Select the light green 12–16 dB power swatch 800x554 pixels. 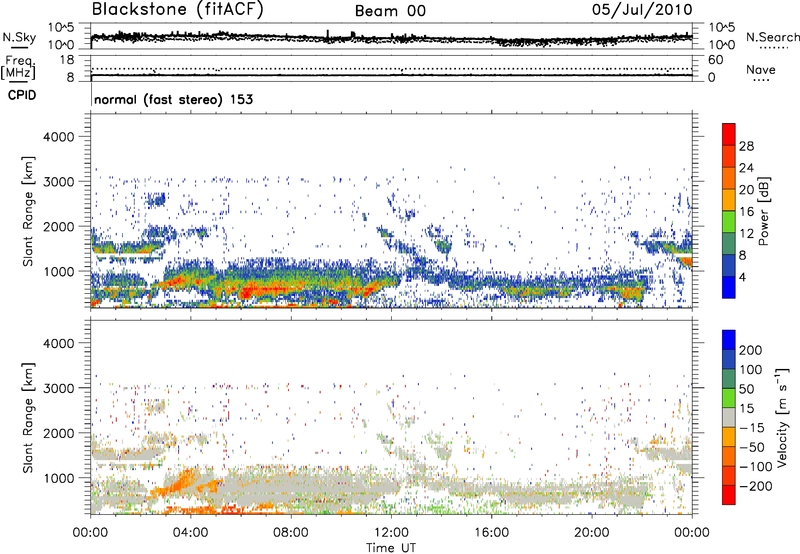pyautogui.click(x=729, y=221)
